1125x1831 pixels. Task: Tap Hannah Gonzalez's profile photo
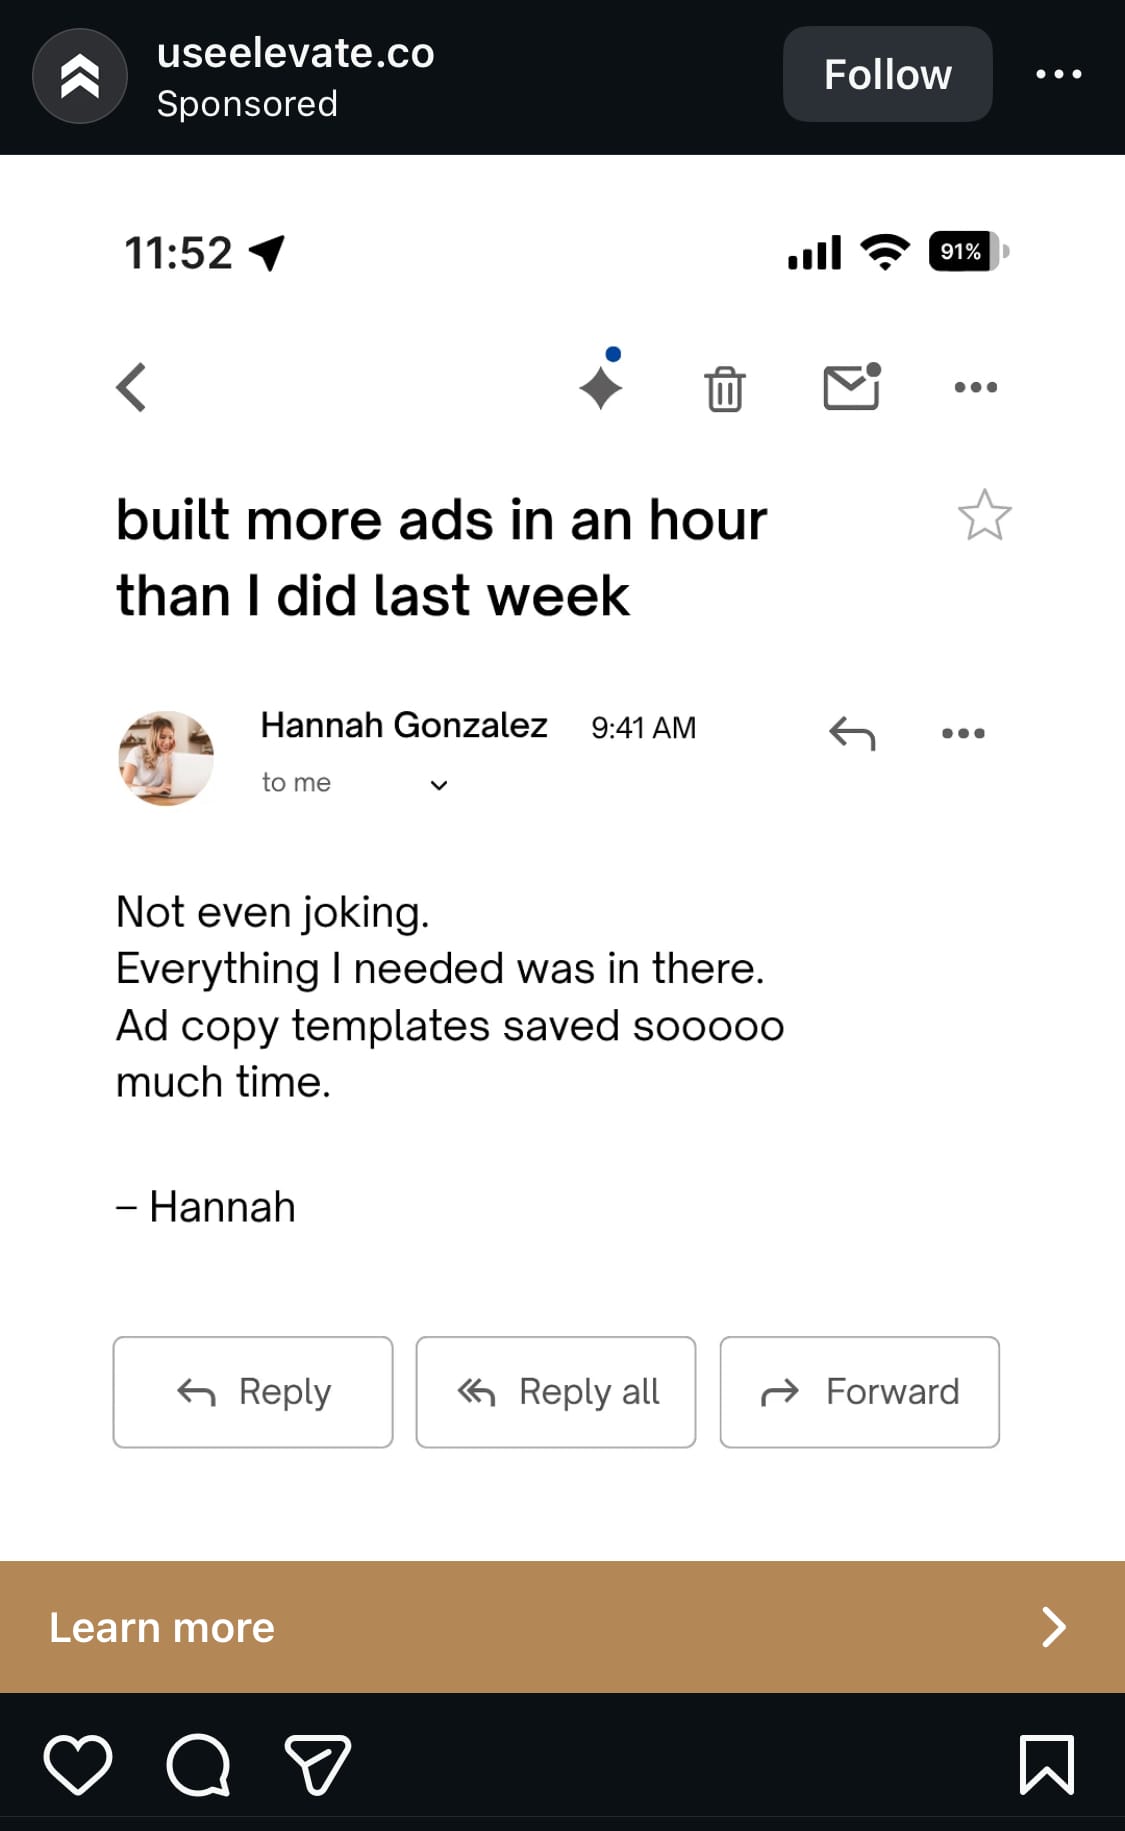(166, 758)
